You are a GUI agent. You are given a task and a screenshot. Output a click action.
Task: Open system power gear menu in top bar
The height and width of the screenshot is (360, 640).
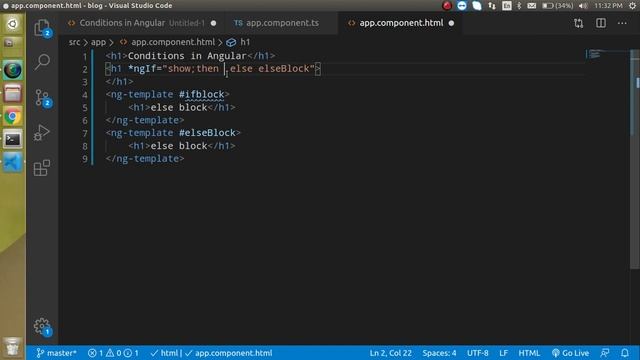pyautogui.click(x=632, y=5)
